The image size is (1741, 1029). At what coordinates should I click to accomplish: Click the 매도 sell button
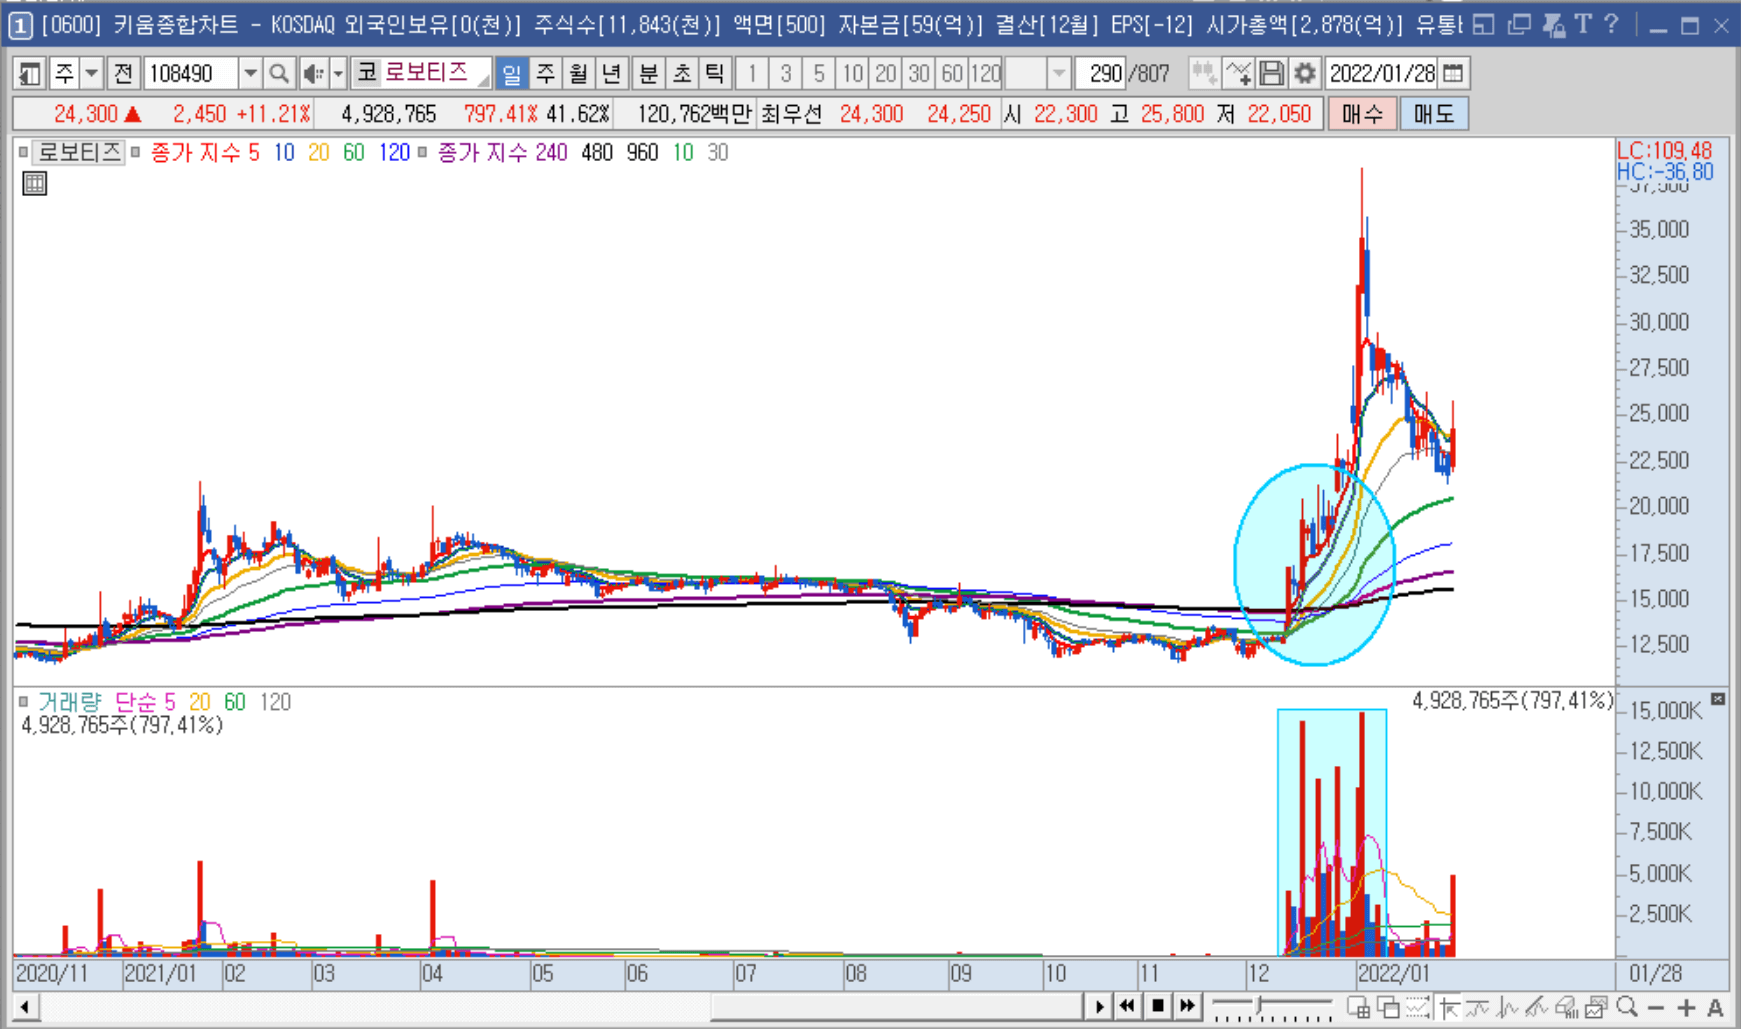1434,114
